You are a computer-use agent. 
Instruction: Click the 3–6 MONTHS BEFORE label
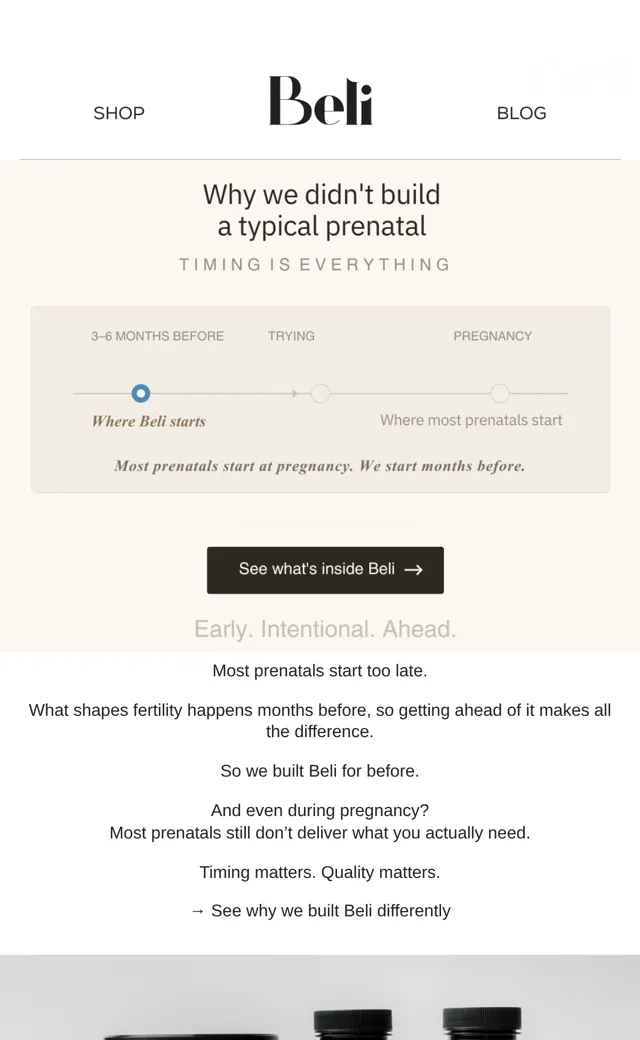pos(157,336)
